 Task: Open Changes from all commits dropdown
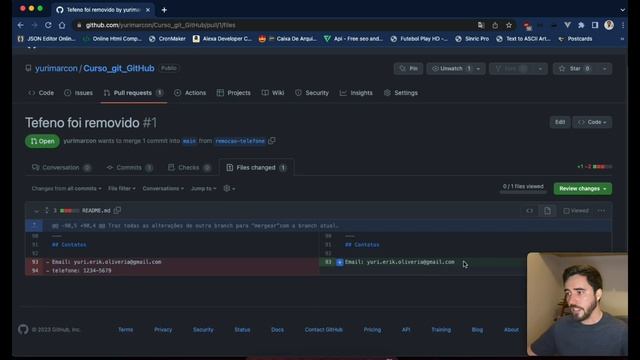click(x=67, y=189)
